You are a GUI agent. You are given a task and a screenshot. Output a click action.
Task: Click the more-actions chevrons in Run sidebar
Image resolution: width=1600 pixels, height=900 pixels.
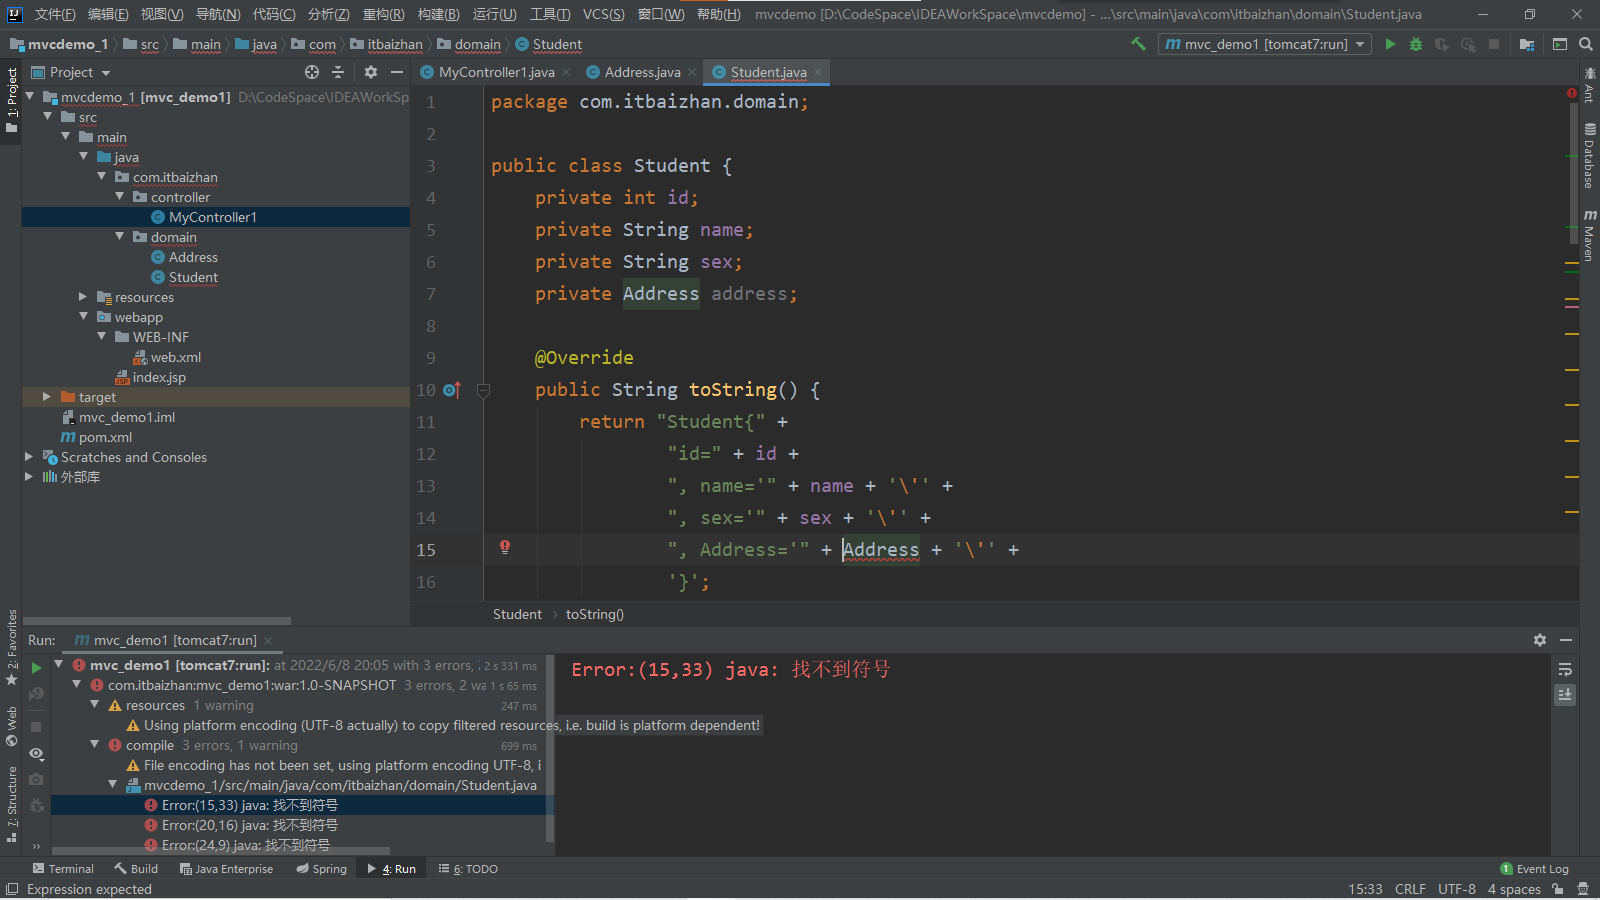point(36,846)
